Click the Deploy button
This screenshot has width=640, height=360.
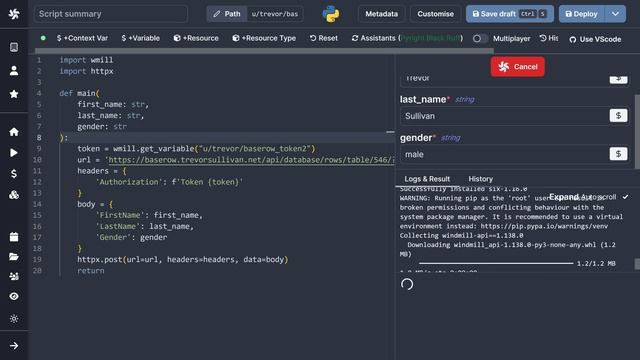point(582,14)
